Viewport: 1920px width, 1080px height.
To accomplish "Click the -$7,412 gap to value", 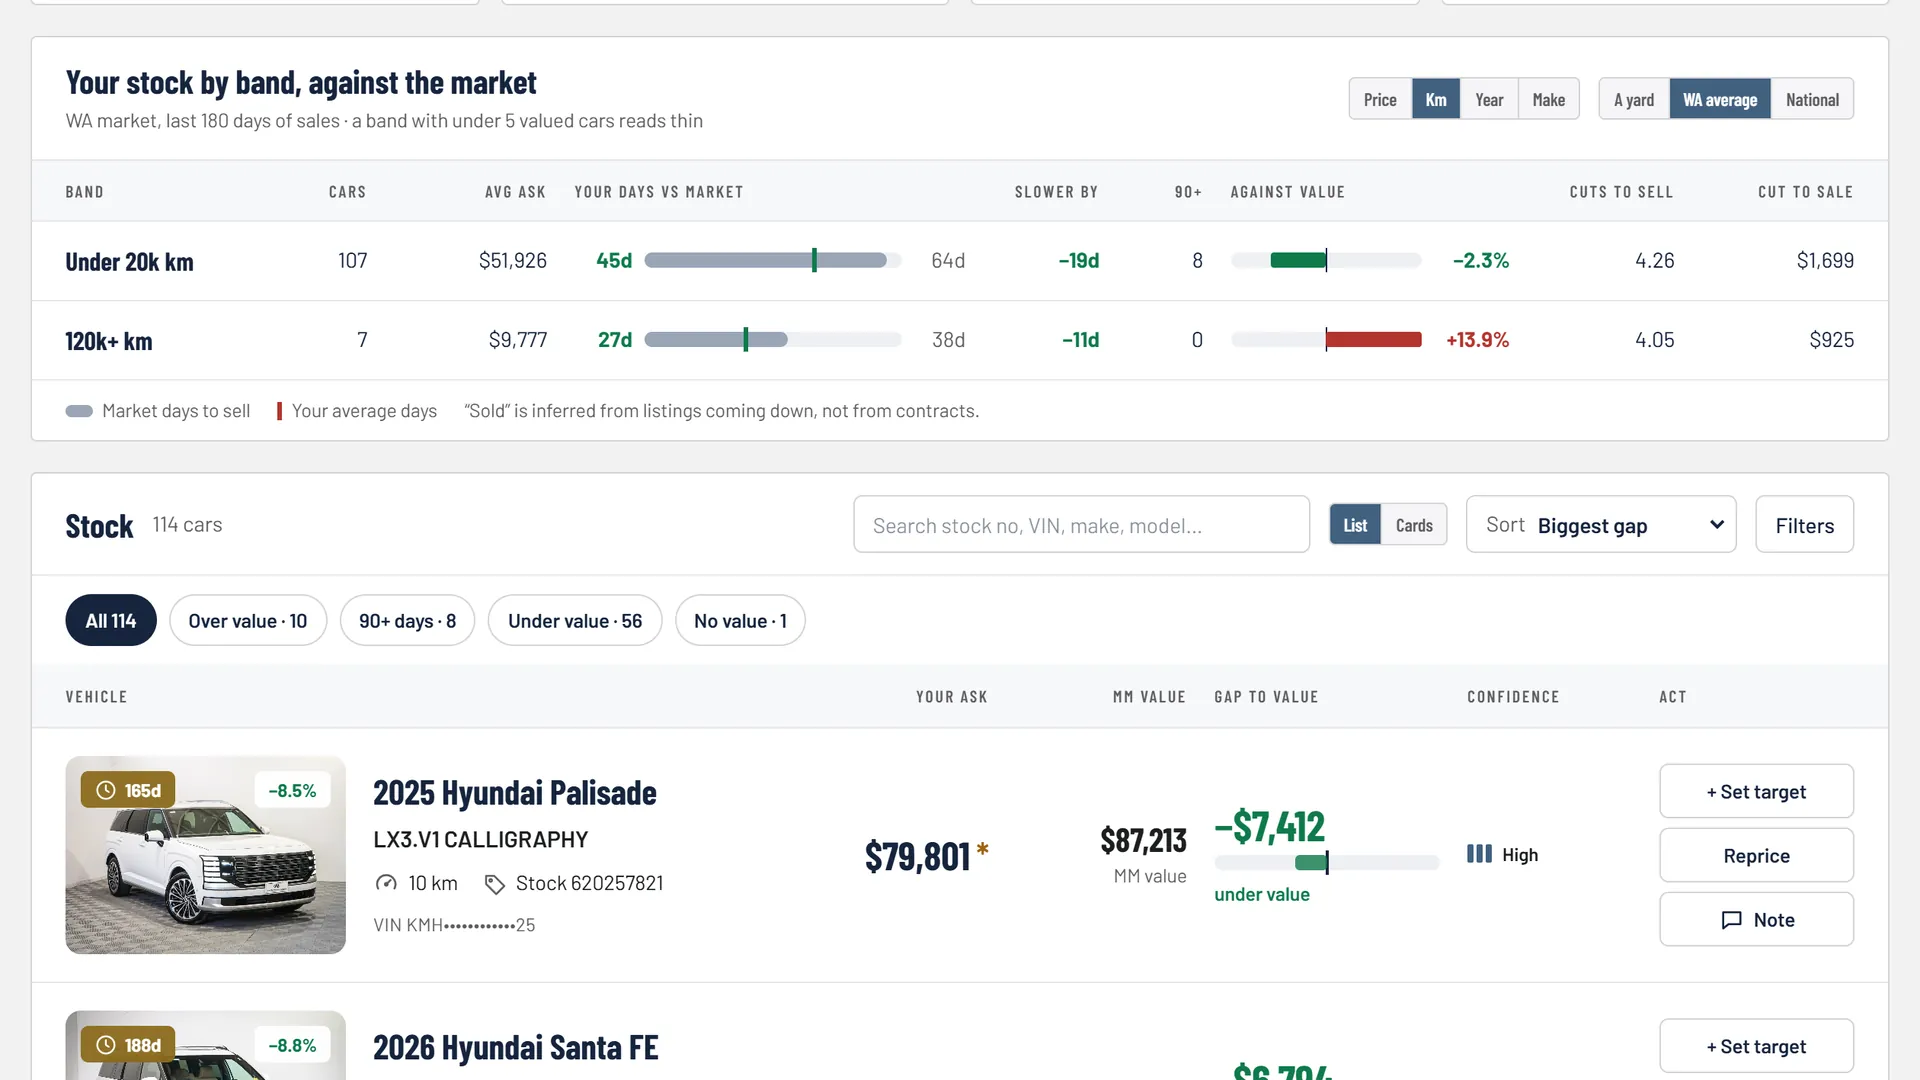I will (1270, 826).
